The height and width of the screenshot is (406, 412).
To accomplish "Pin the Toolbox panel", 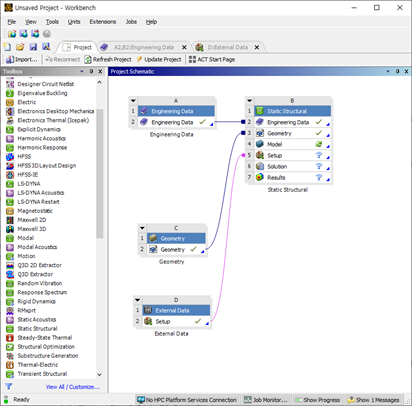I will click(x=91, y=71).
